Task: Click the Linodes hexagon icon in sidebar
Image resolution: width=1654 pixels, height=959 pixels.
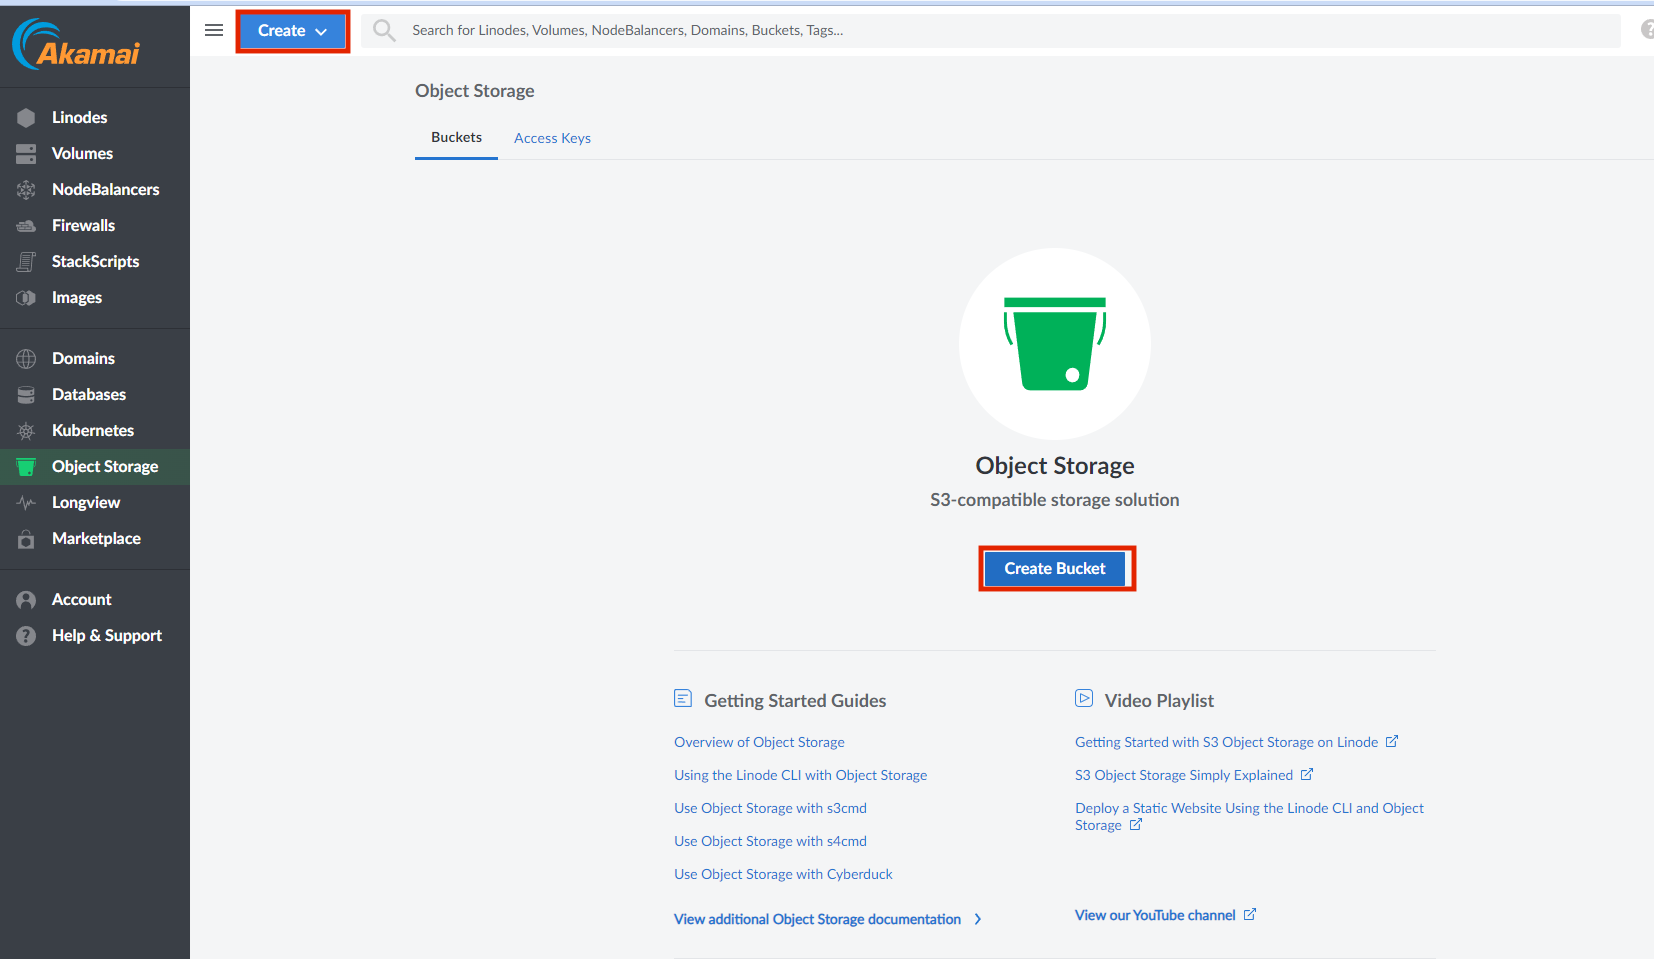Action: (26, 118)
